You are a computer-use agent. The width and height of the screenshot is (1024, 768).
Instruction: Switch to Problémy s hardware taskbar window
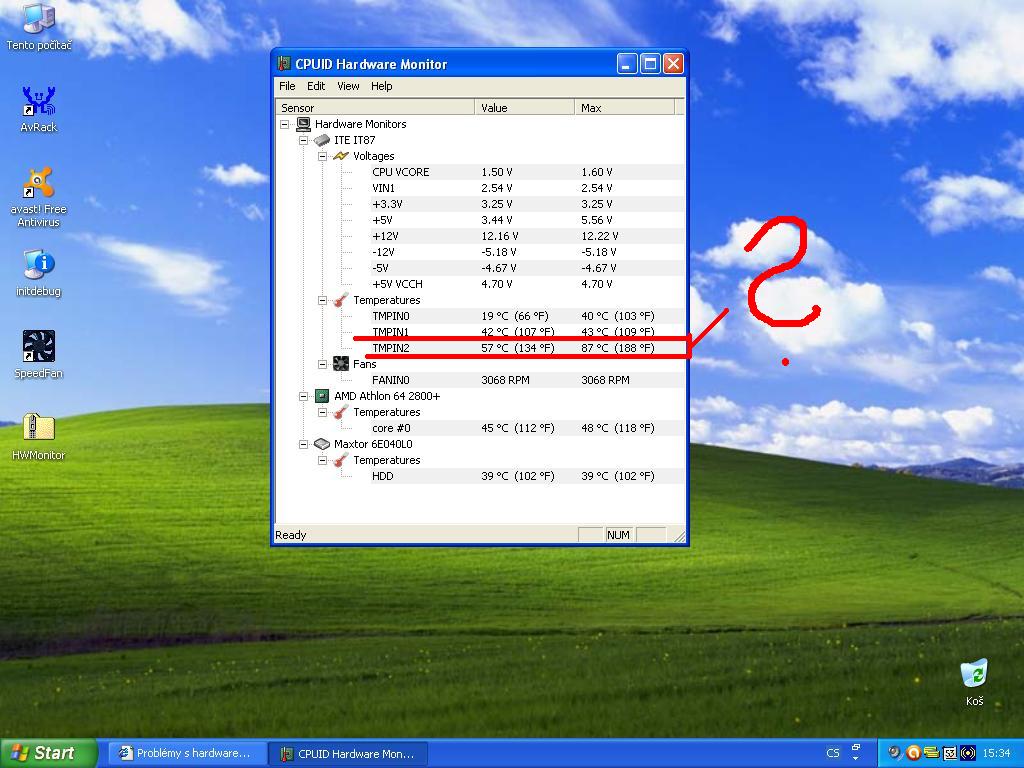click(185, 753)
